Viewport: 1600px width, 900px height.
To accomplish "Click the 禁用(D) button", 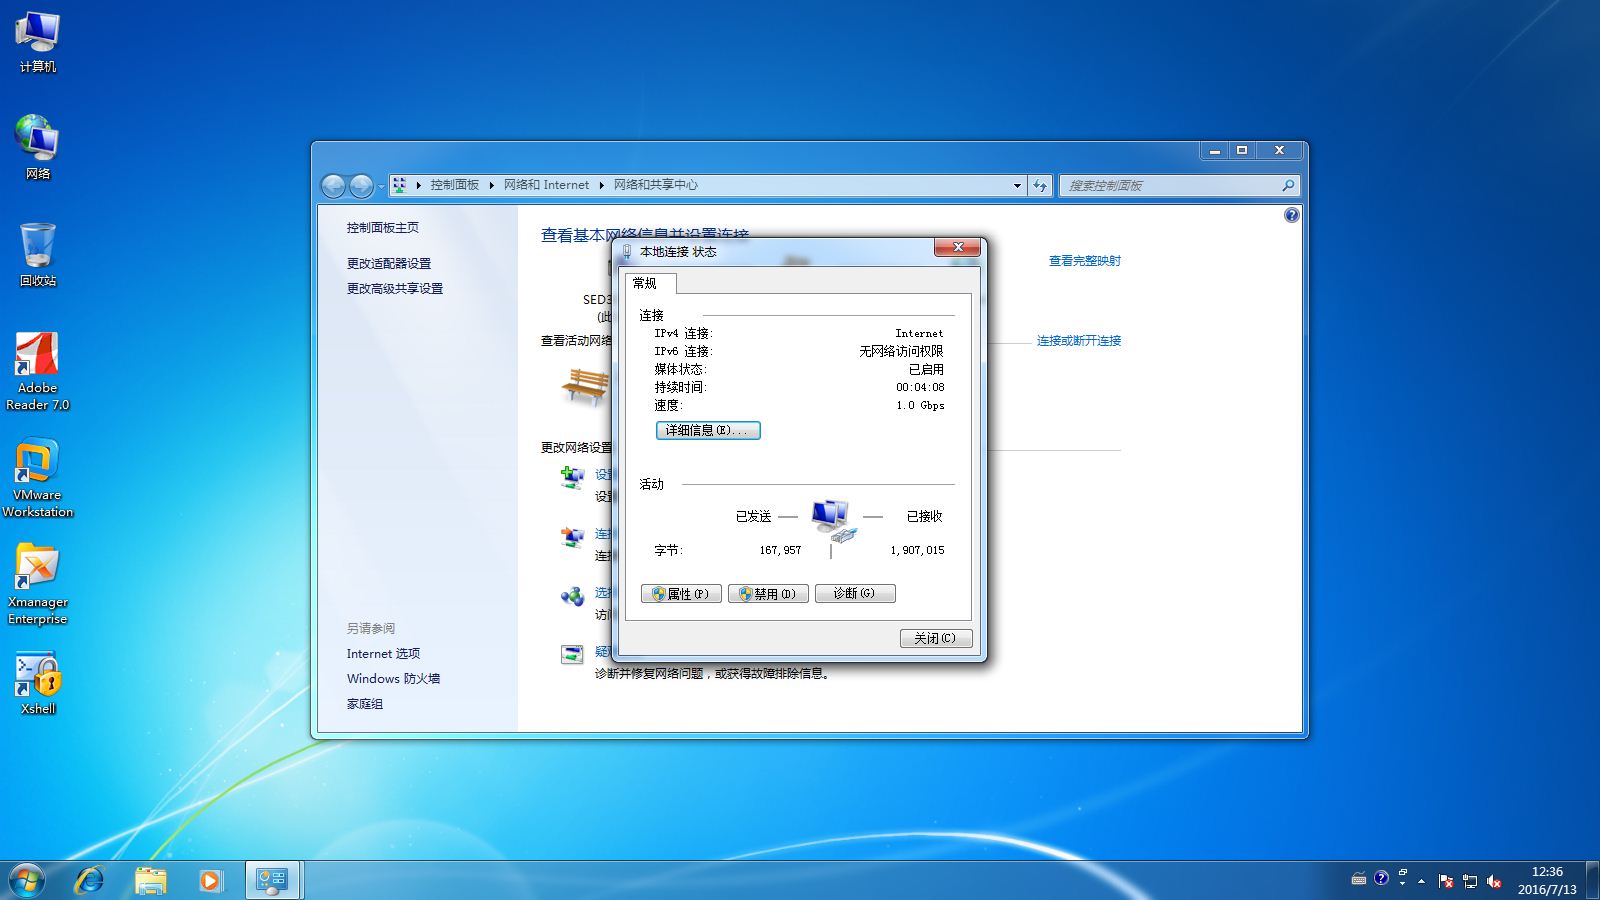I will 768,593.
